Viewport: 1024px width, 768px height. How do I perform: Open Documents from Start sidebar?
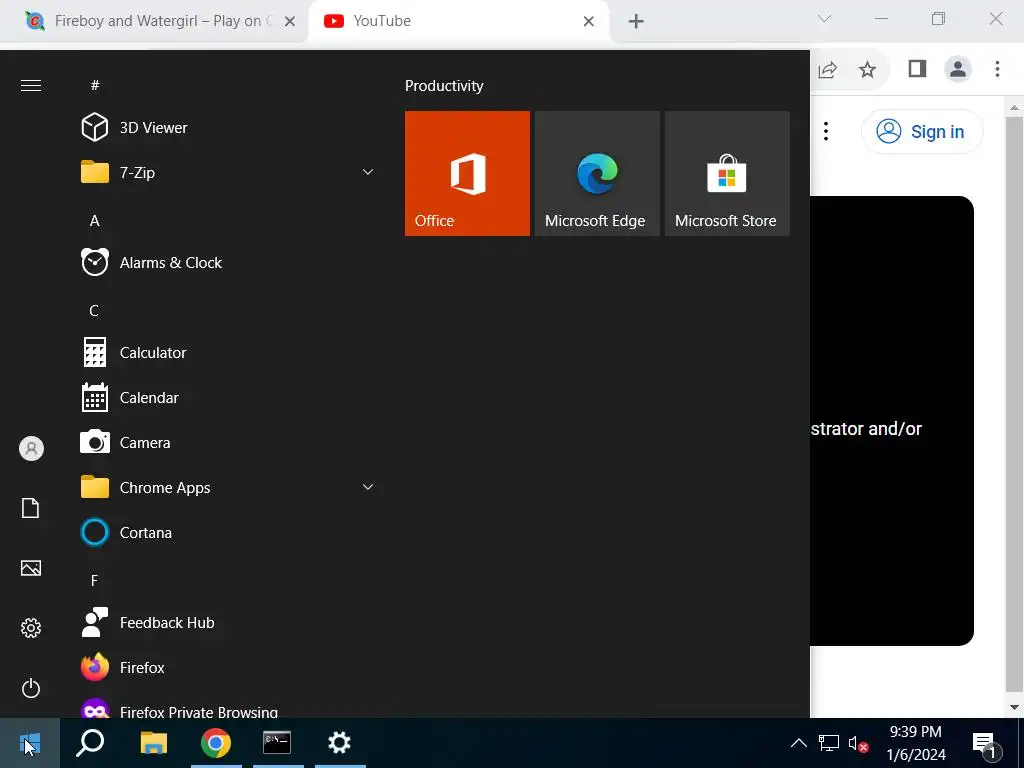point(31,508)
